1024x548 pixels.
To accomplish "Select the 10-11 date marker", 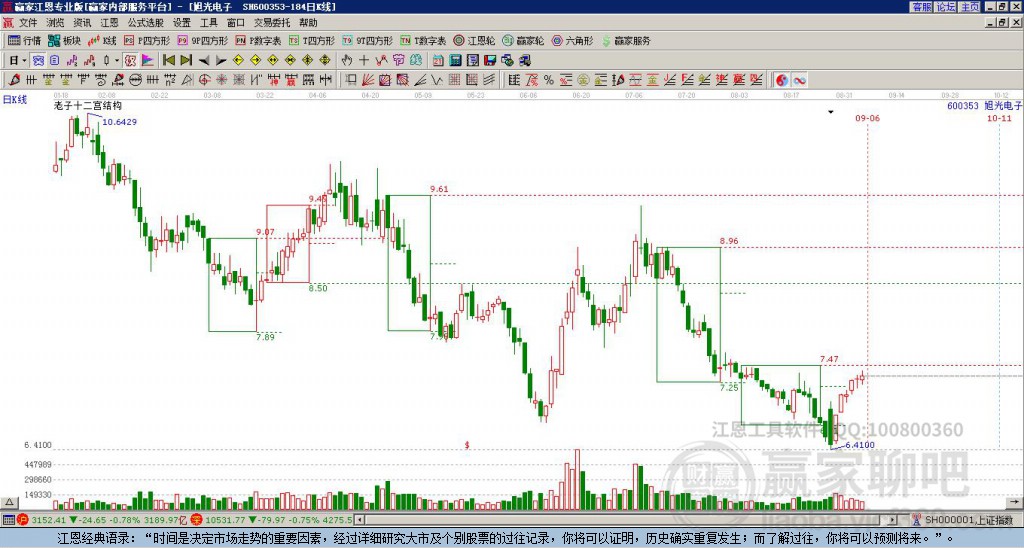I will [999, 118].
